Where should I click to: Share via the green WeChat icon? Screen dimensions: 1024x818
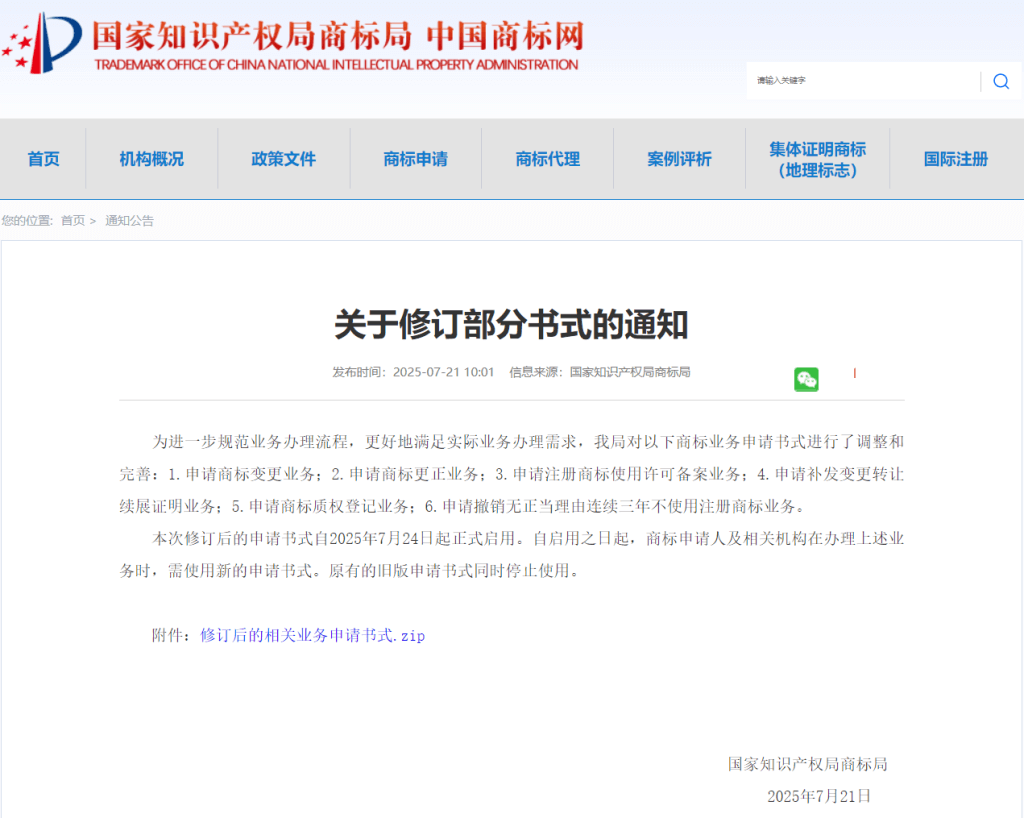pyautogui.click(x=806, y=379)
